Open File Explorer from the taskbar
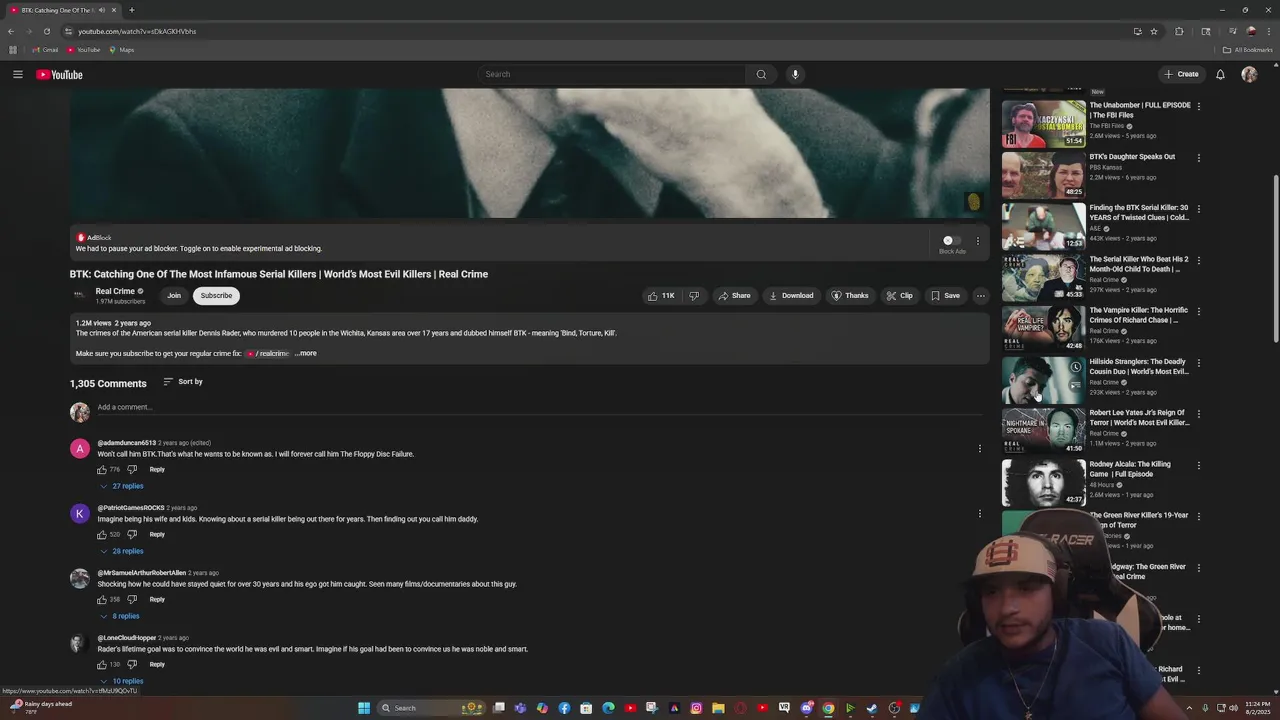Screen dimensions: 1280x720 [x=718, y=708]
